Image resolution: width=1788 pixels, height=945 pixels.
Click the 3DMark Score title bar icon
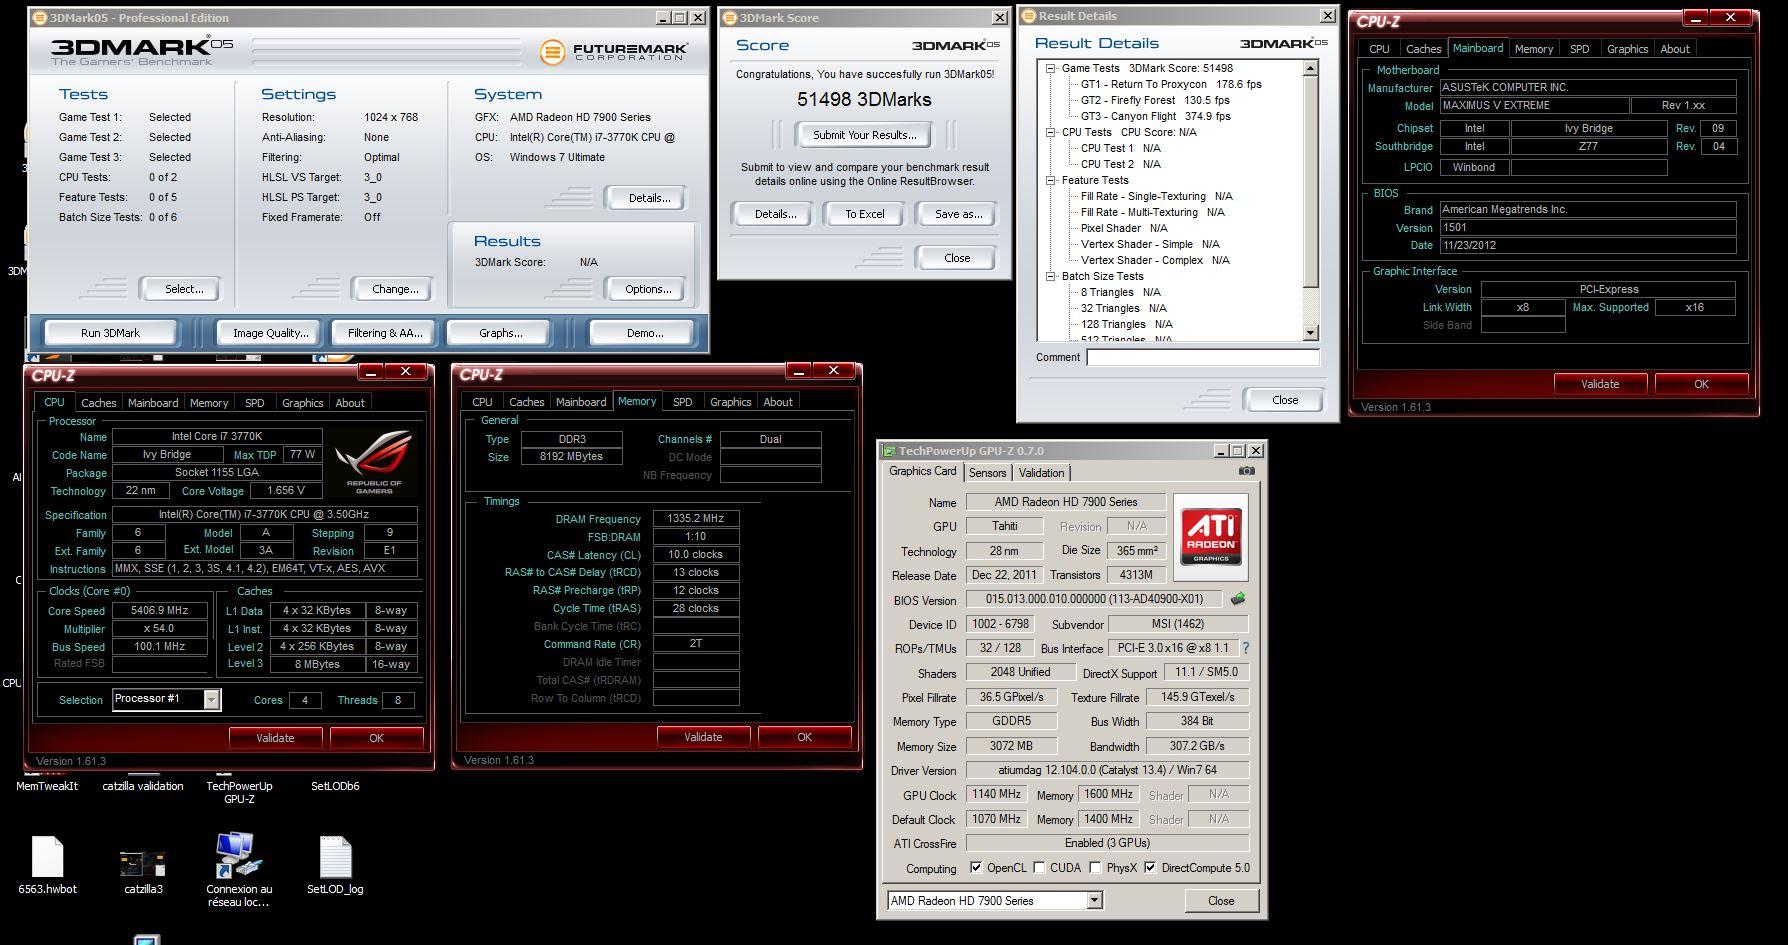[730, 18]
